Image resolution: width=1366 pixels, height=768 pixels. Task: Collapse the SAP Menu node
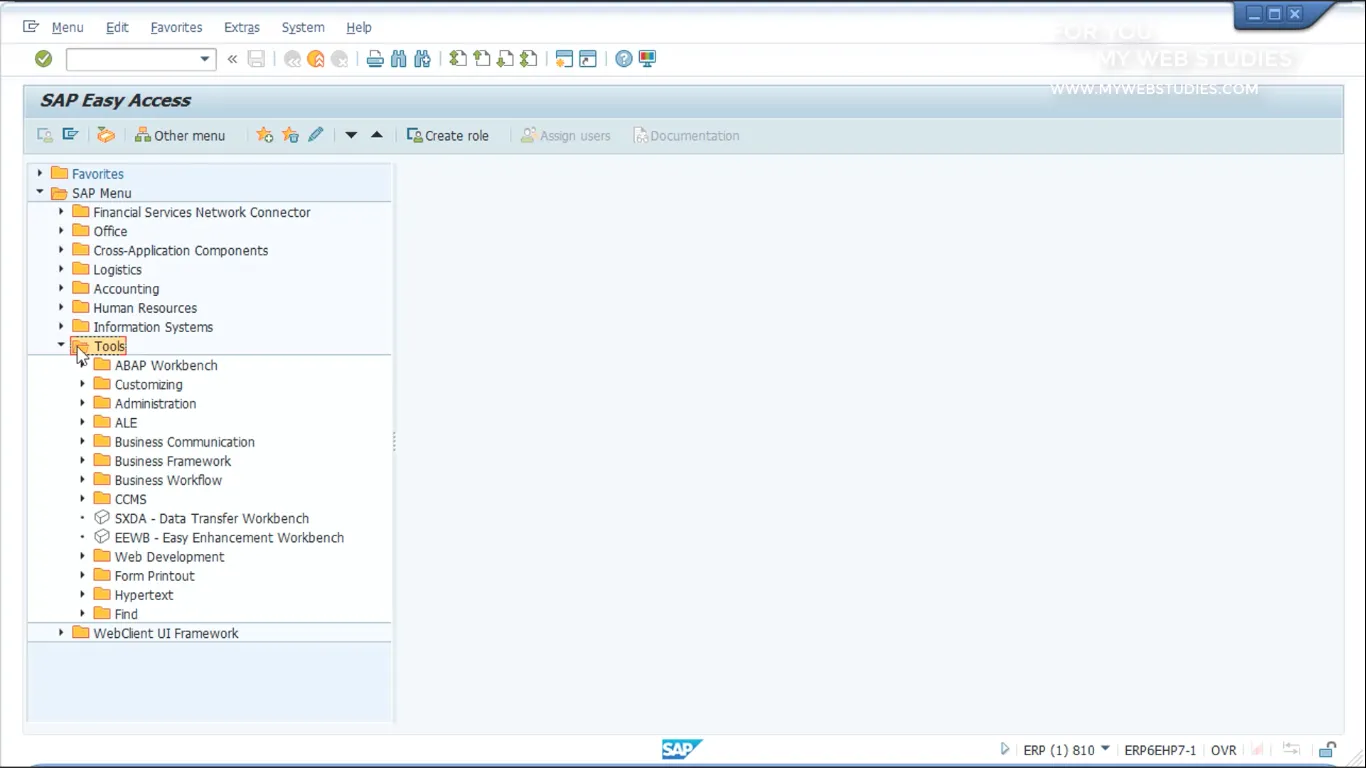[x=40, y=193]
